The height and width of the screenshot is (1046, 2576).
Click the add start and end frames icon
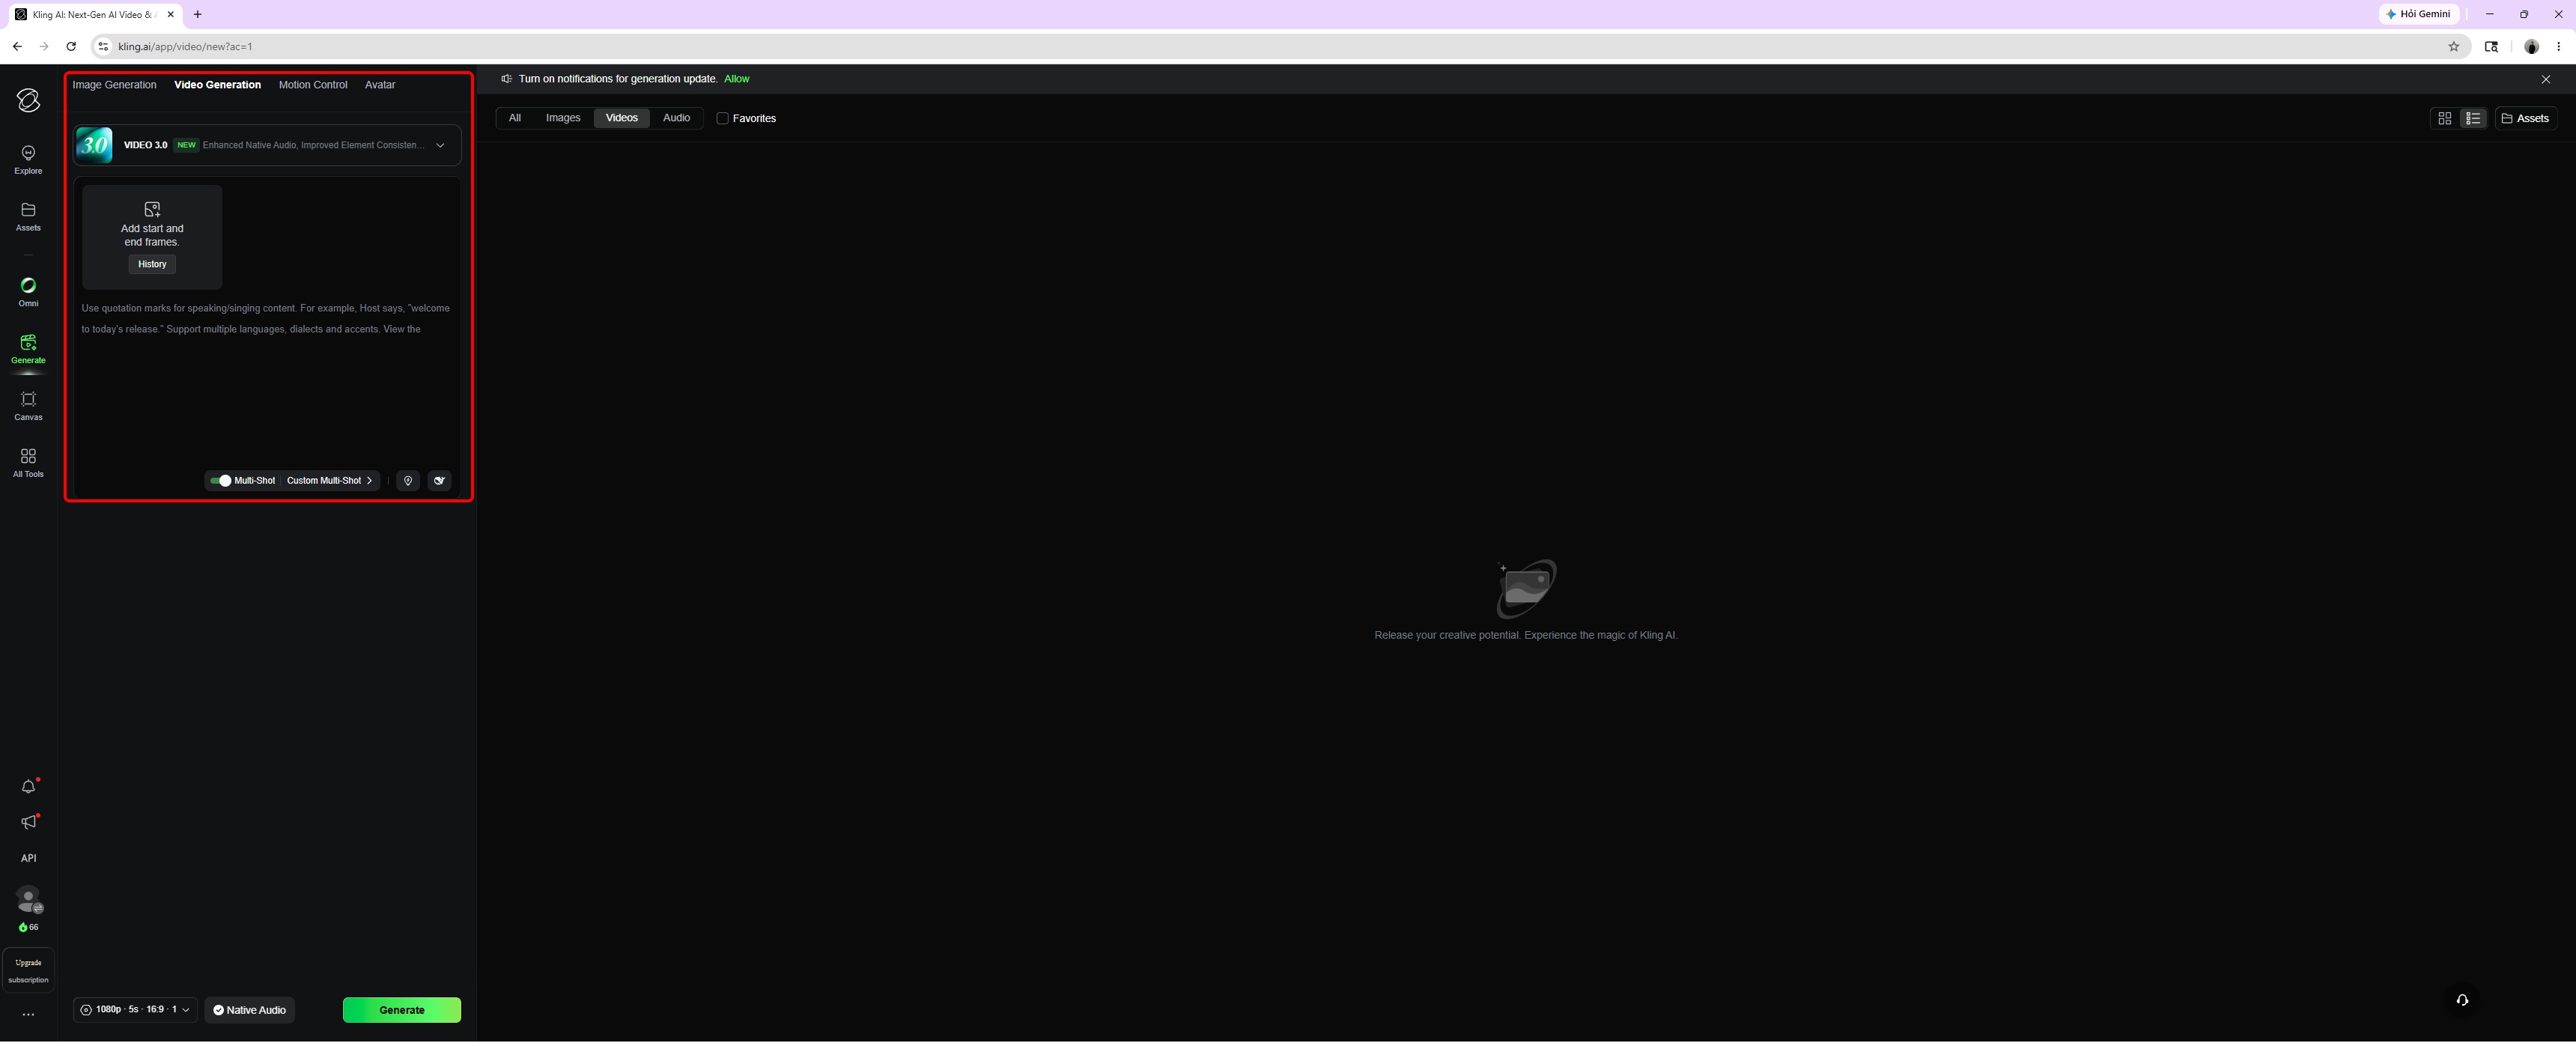click(152, 209)
